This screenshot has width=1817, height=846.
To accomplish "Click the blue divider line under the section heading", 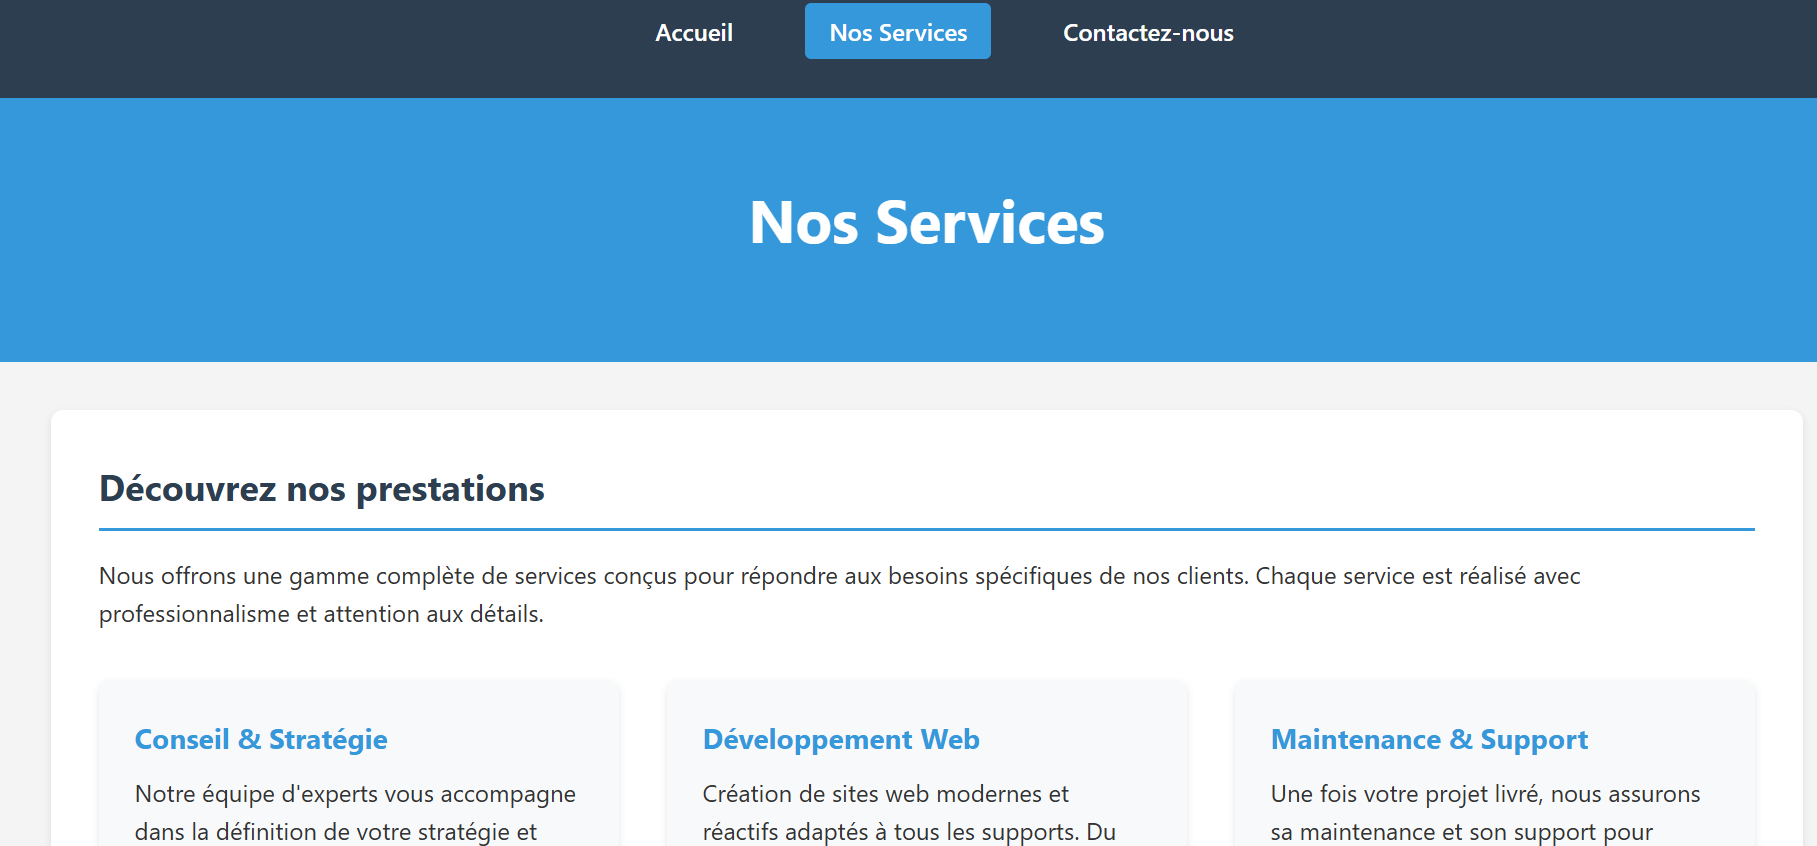I will coord(926,529).
